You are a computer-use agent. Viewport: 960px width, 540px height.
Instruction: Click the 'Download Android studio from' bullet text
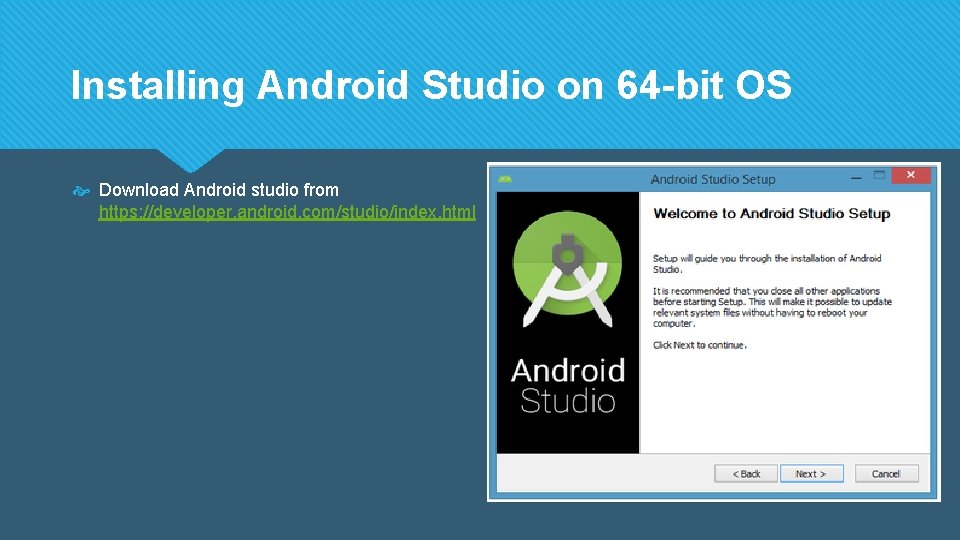[219, 190]
